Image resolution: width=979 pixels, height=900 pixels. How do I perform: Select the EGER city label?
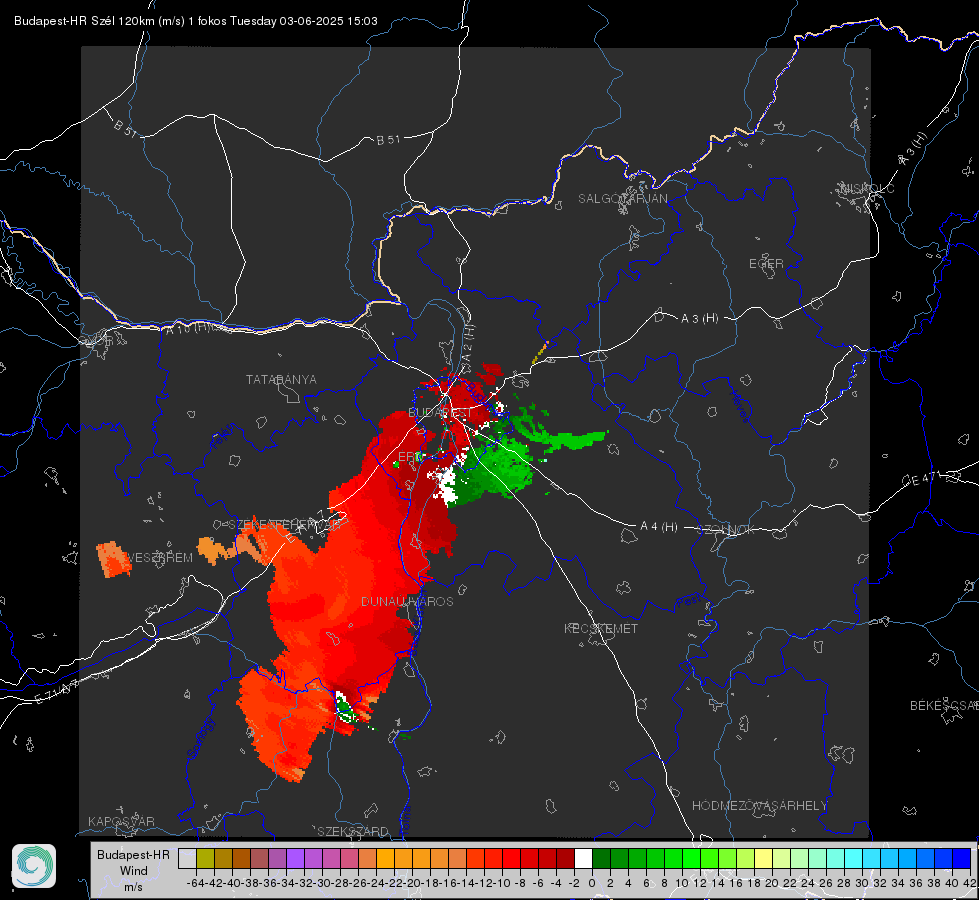(766, 264)
